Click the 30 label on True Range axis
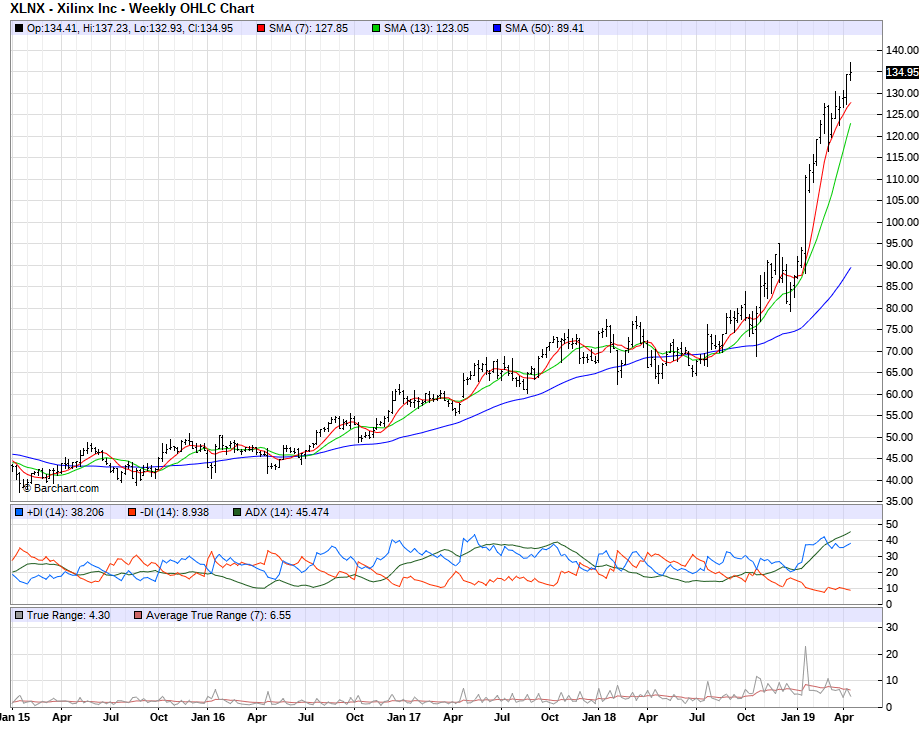The width and height of the screenshot is (924, 748). point(892,628)
